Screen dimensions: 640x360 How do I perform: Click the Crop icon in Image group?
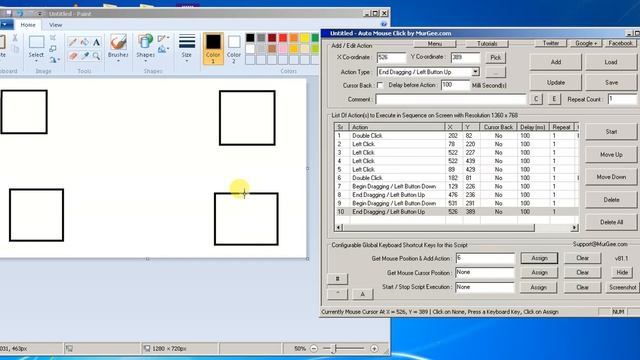coord(53,38)
